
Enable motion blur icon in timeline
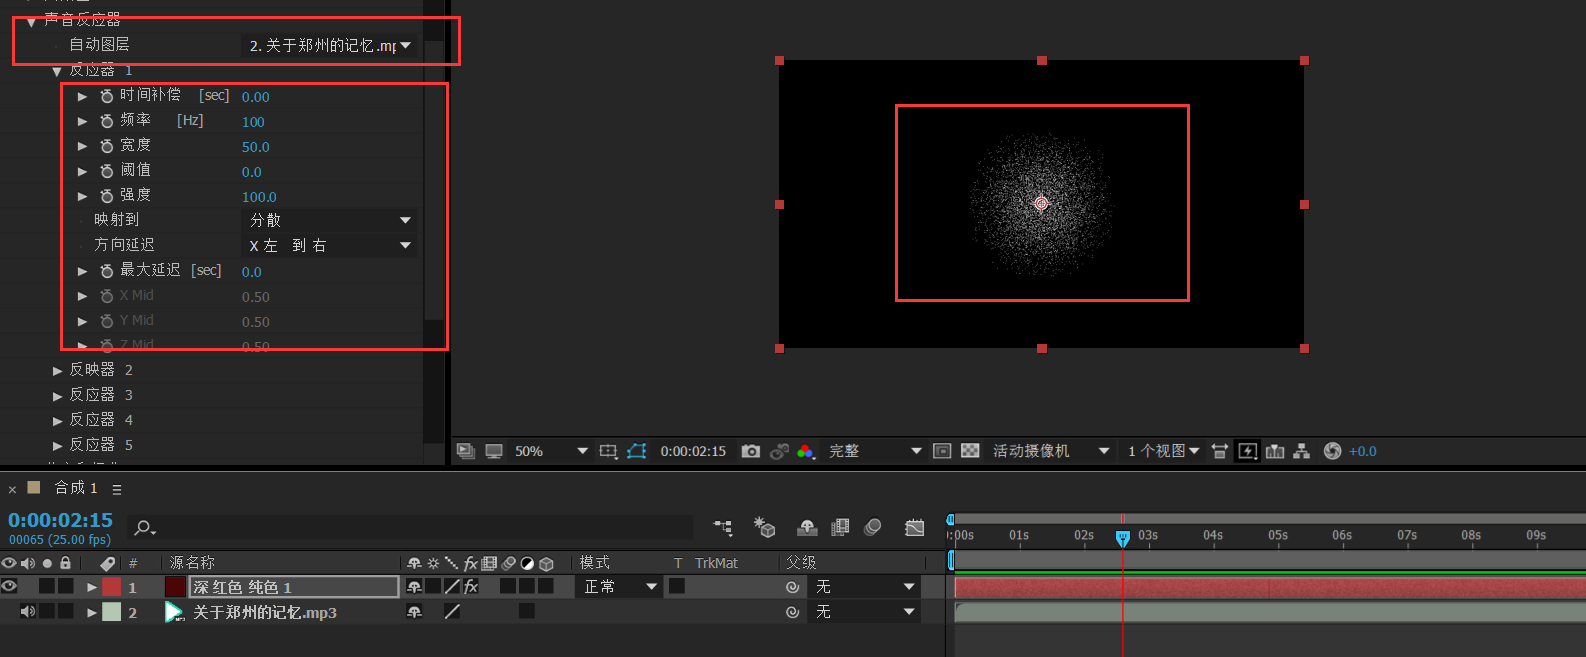click(873, 527)
